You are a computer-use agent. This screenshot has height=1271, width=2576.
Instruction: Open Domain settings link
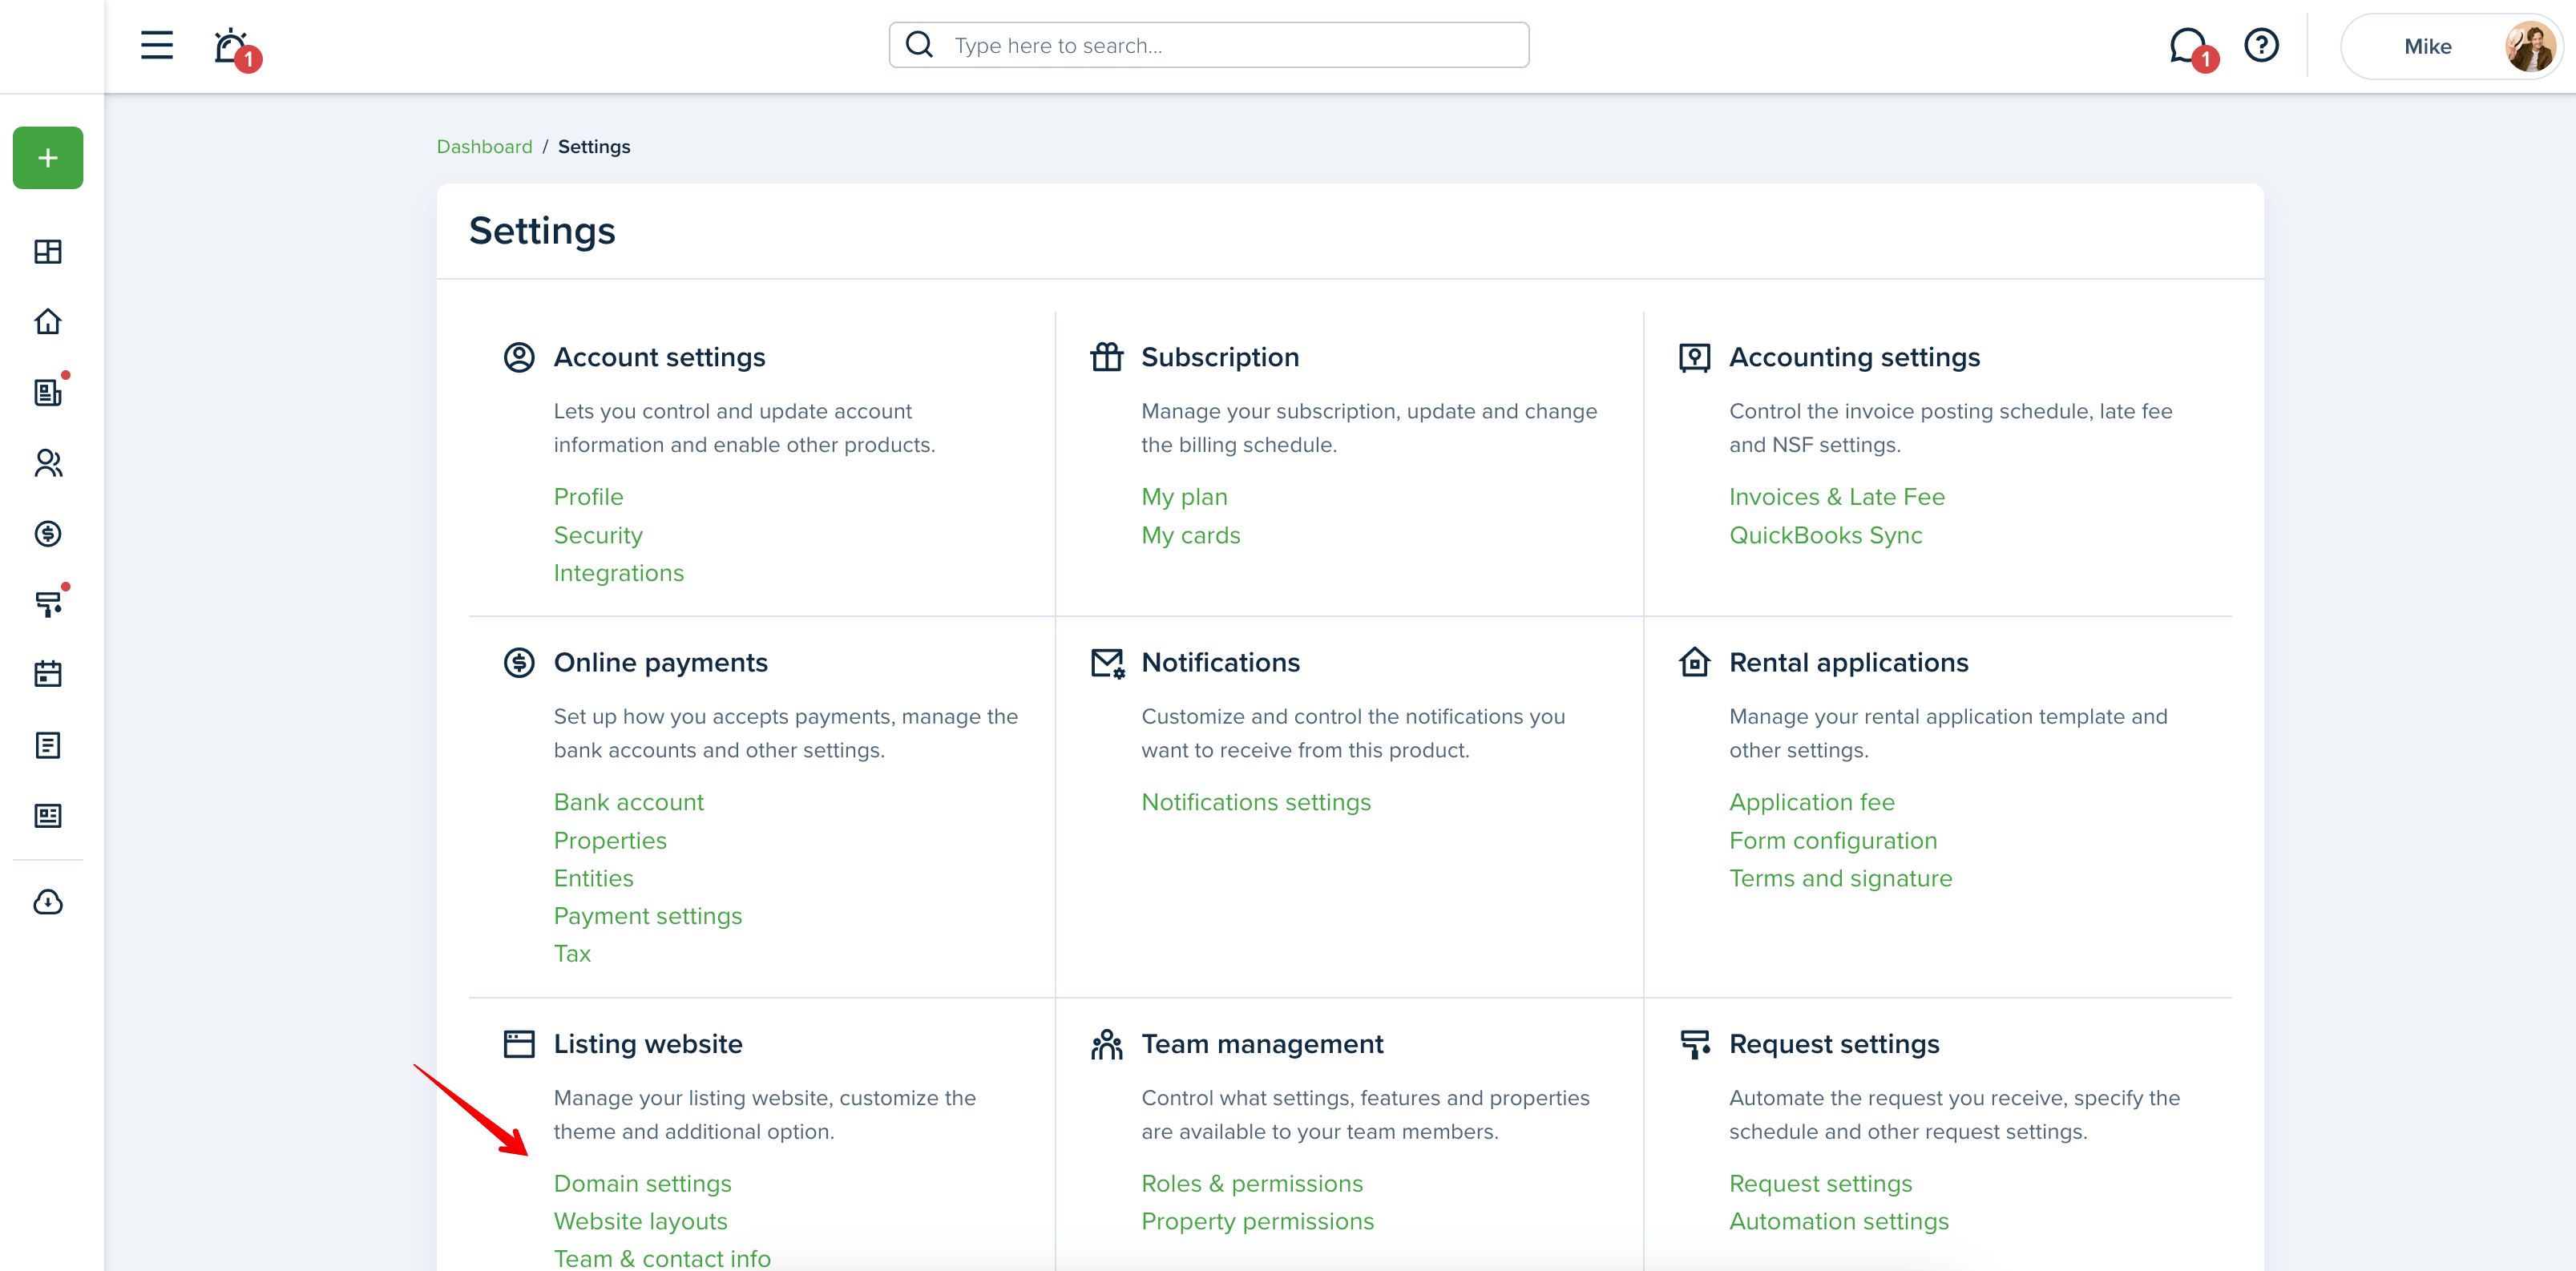click(x=643, y=1184)
